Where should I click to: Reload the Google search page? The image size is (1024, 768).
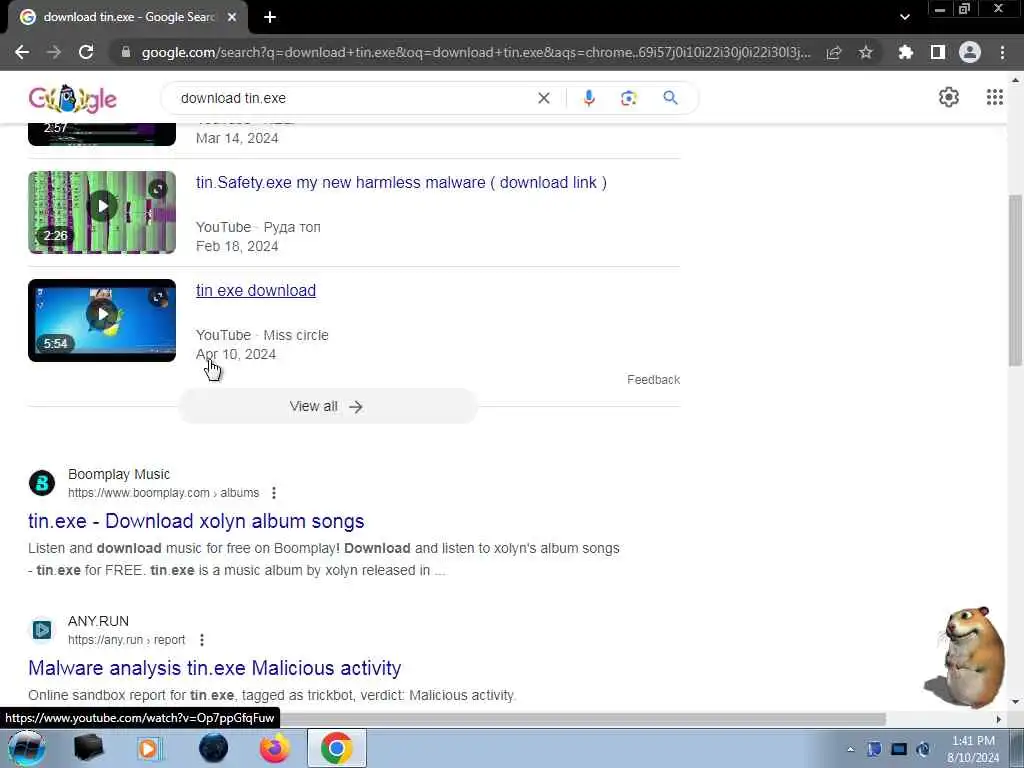point(86,52)
